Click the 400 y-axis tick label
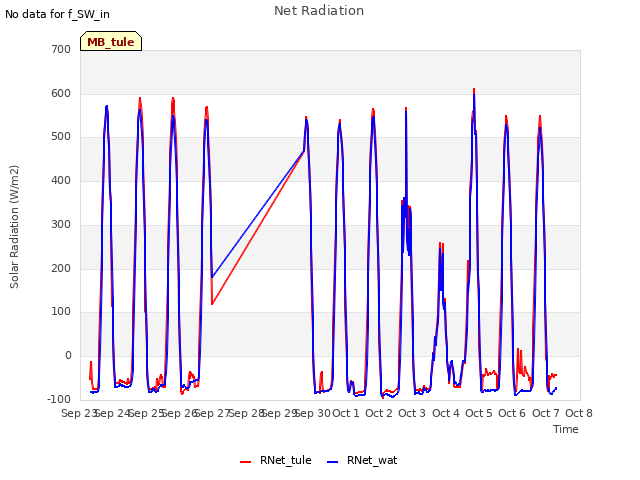The width and height of the screenshot is (640, 480). (61, 180)
